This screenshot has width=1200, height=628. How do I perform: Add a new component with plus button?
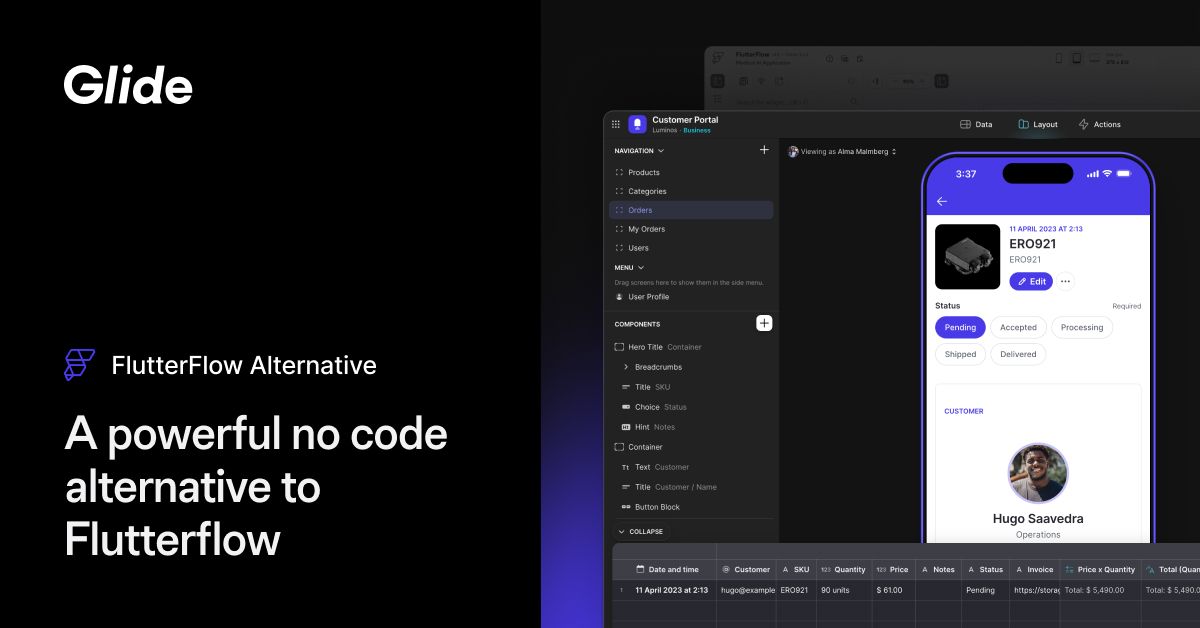(764, 323)
